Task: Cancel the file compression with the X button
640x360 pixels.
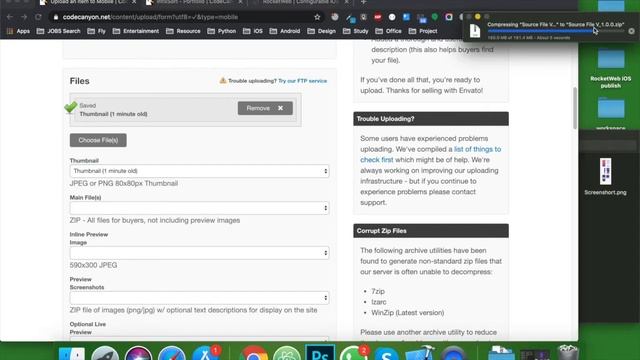Action: [631, 31]
